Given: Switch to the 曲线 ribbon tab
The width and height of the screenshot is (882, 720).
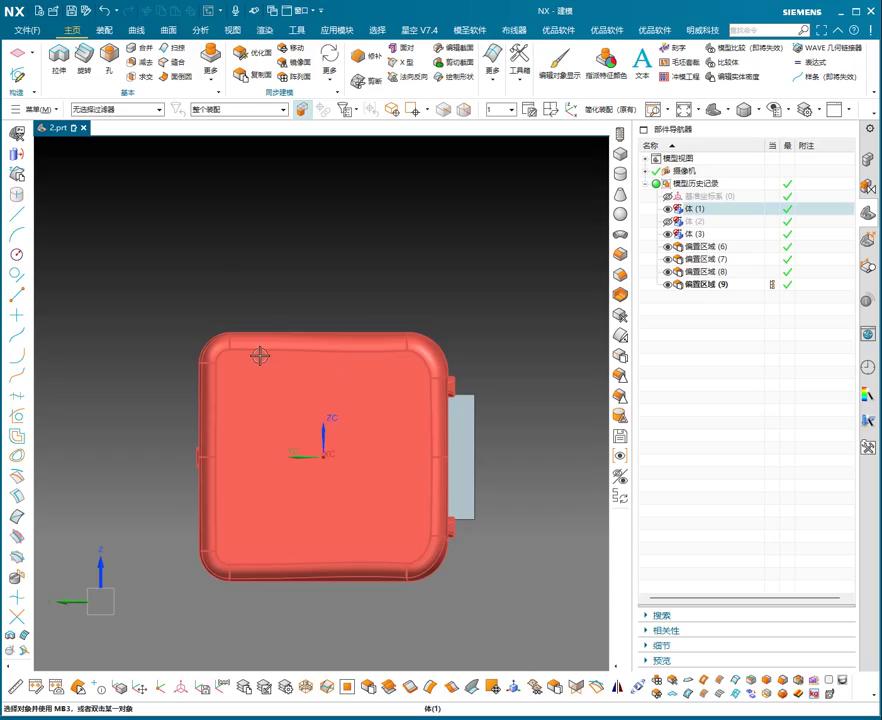Looking at the screenshot, I should 136,30.
